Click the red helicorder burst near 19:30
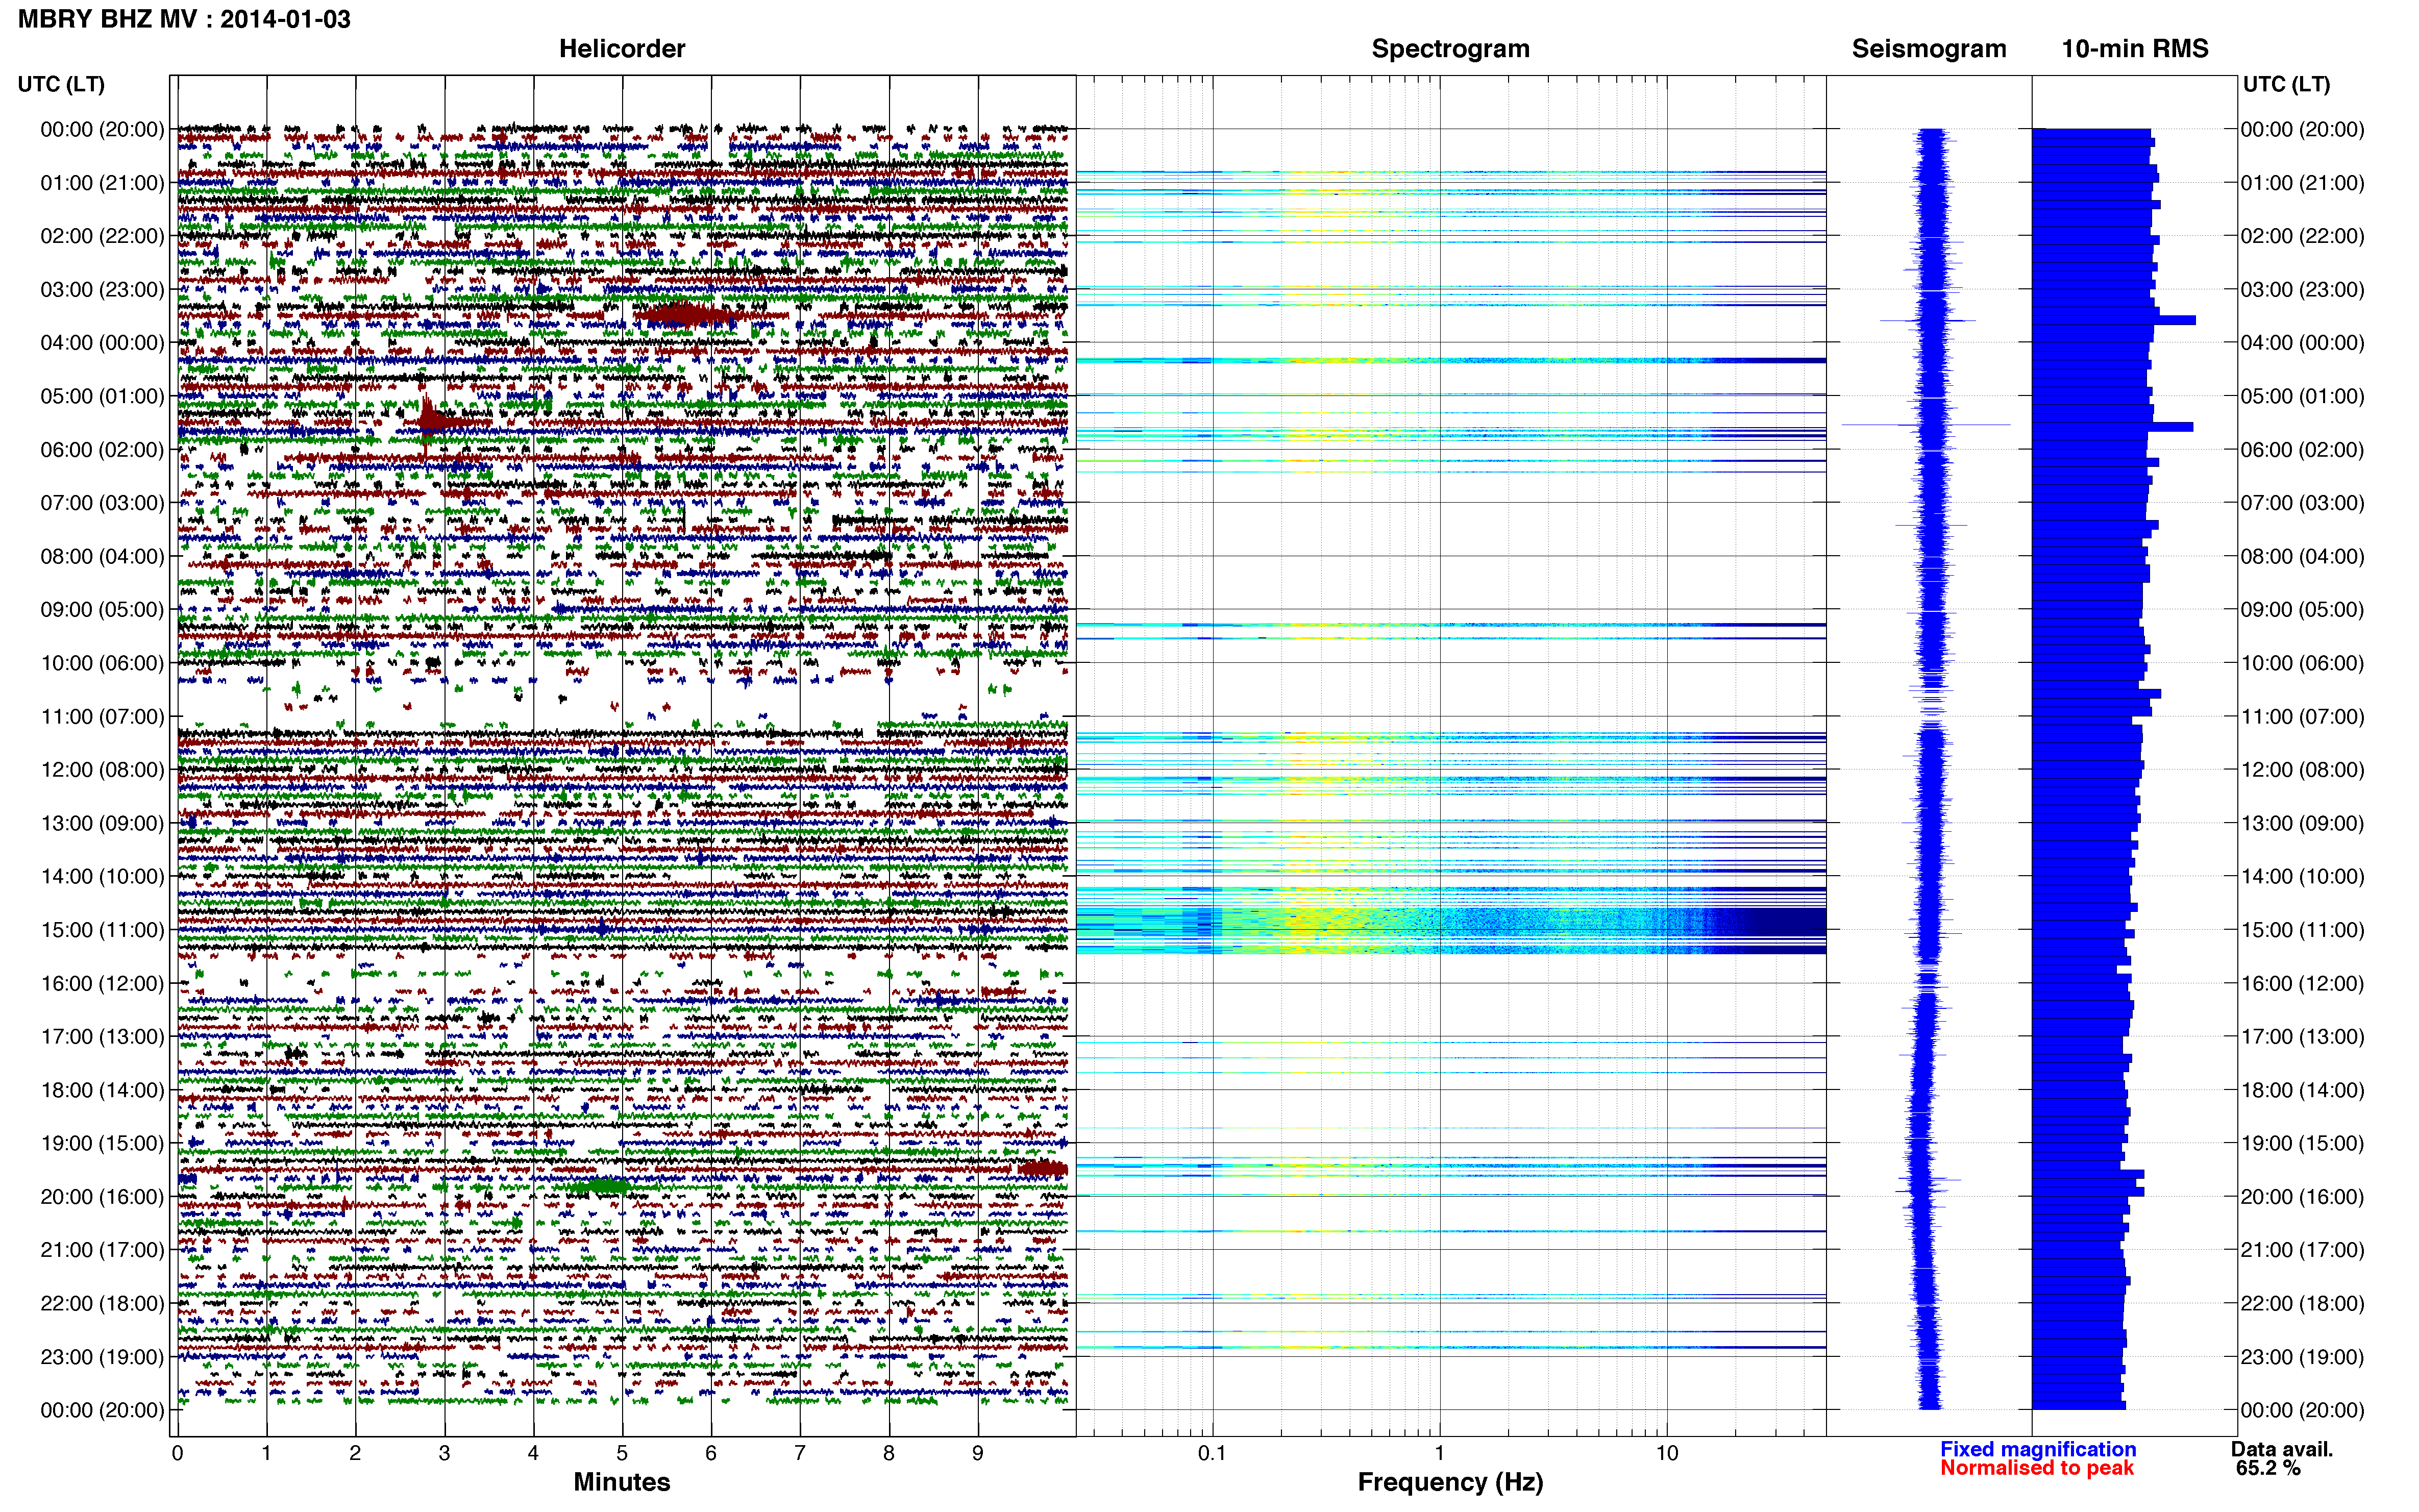The height and width of the screenshot is (1512, 2419). (1042, 1169)
